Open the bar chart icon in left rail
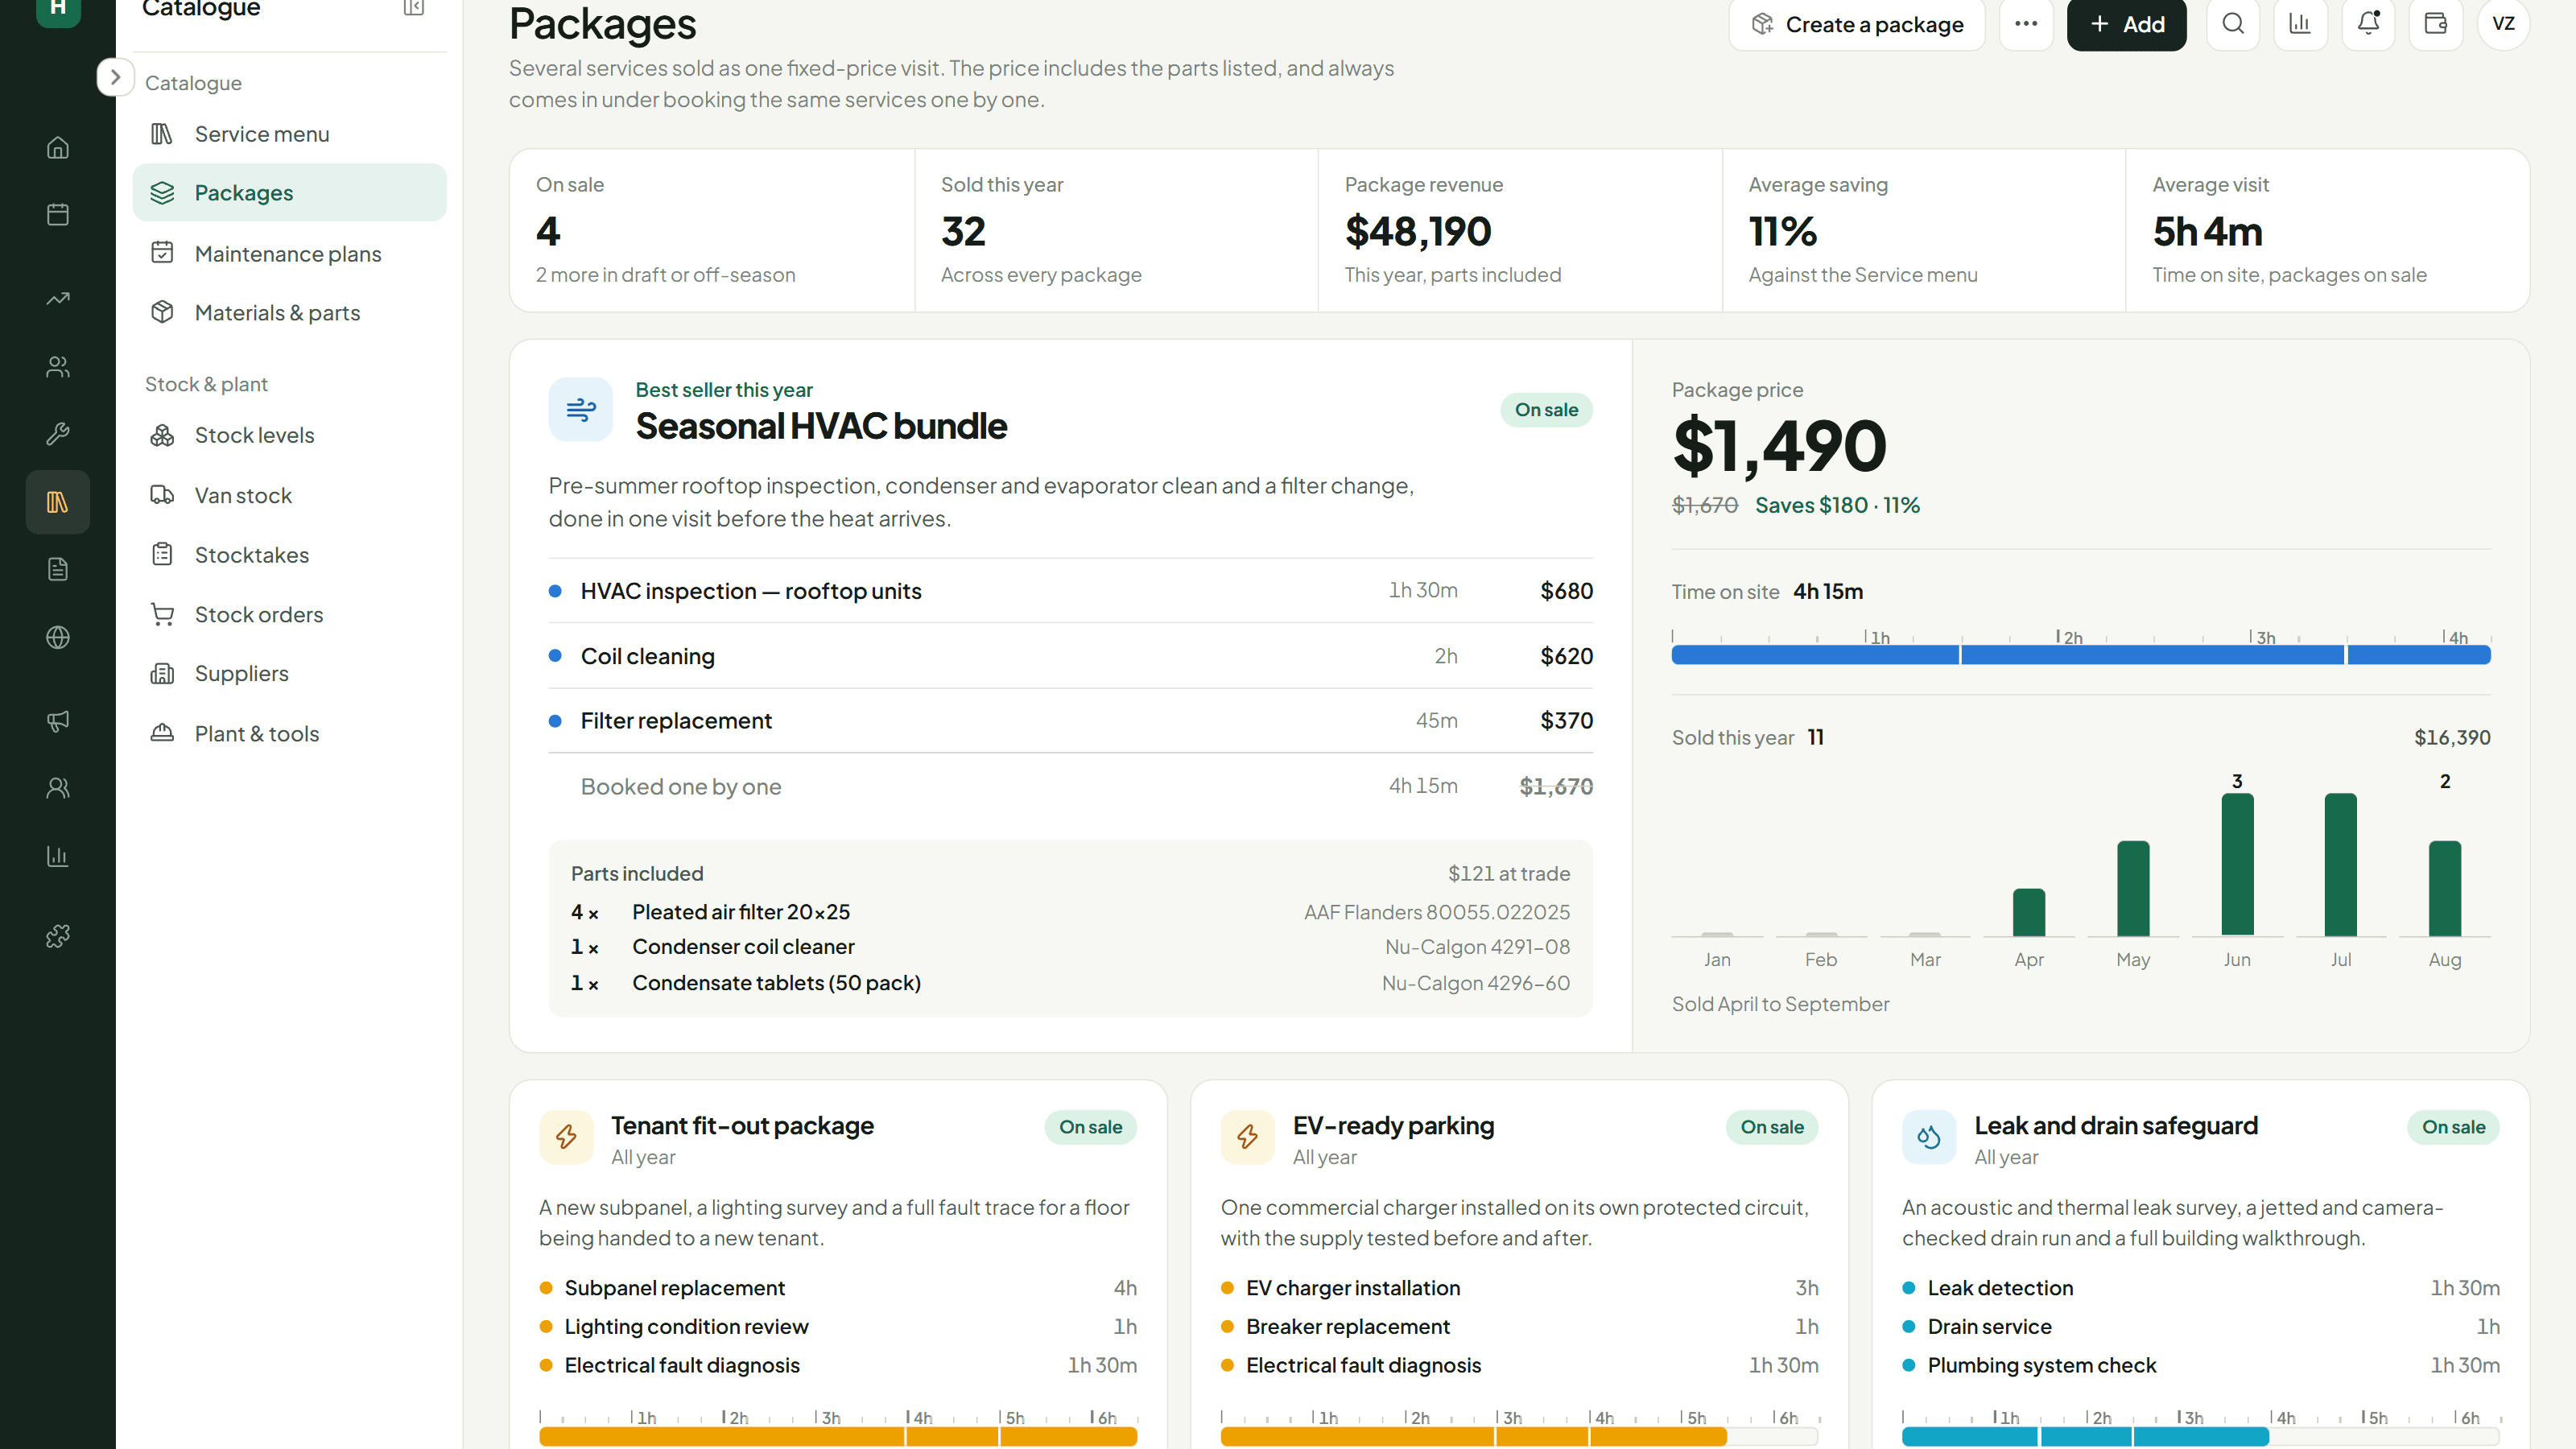 pyautogui.click(x=58, y=856)
